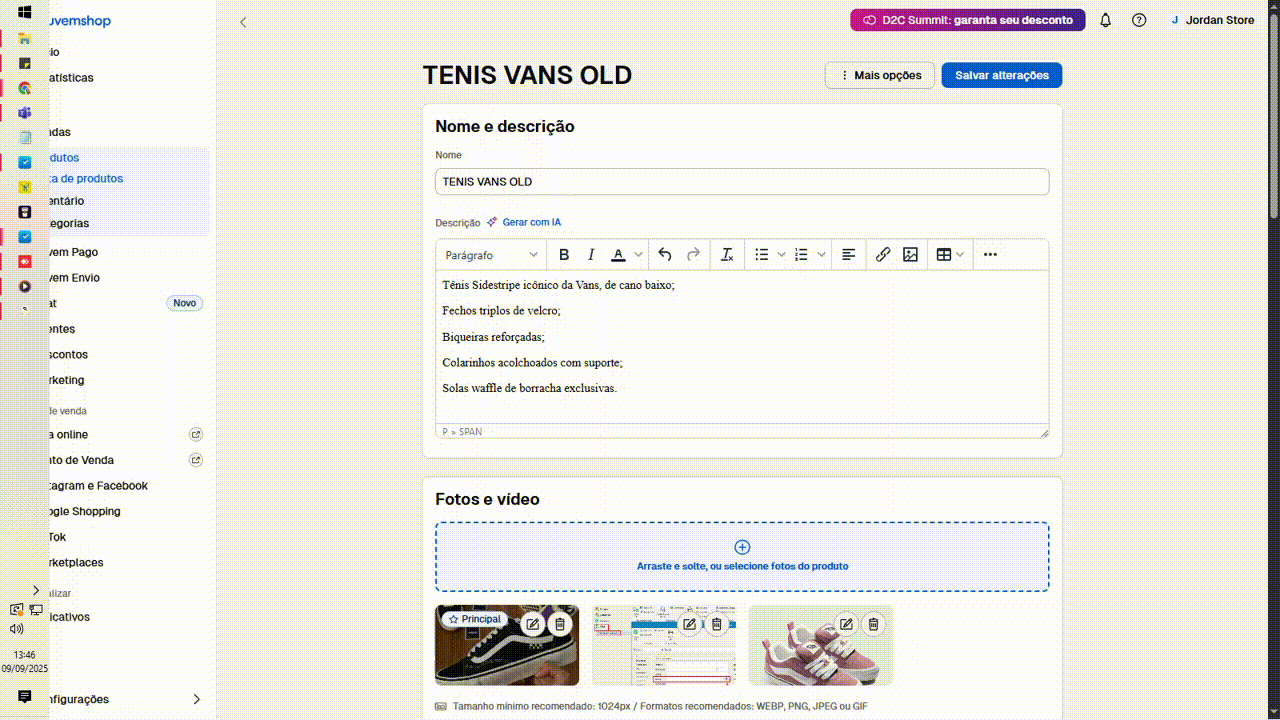
Task: Insert an image into the description
Action: tap(911, 254)
